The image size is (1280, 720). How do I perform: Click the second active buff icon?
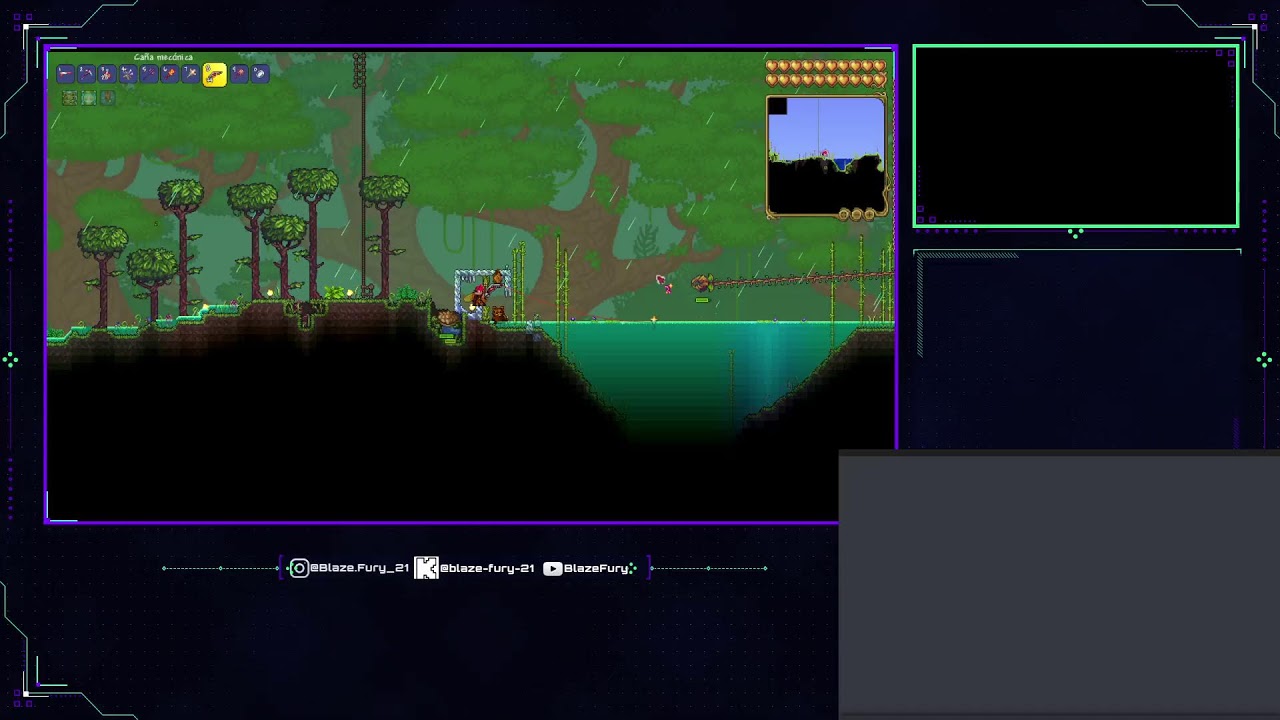[89, 98]
